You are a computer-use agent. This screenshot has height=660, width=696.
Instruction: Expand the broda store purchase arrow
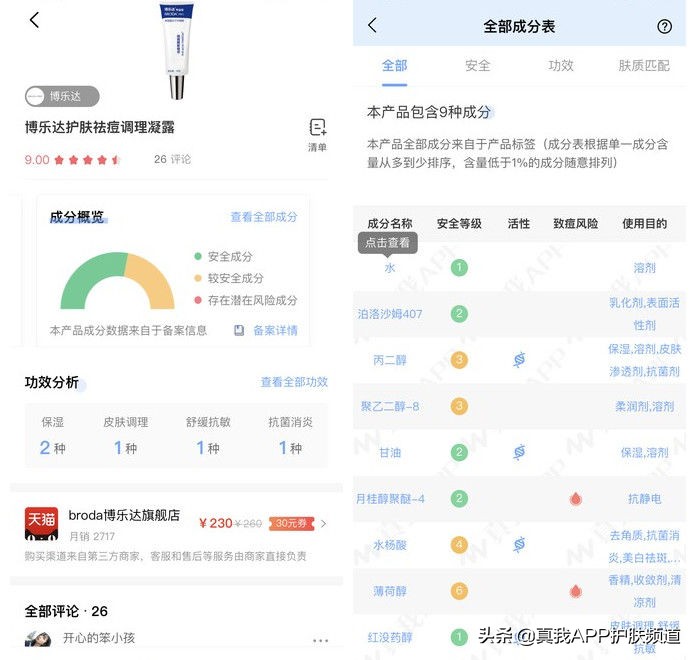pyautogui.click(x=324, y=524)
